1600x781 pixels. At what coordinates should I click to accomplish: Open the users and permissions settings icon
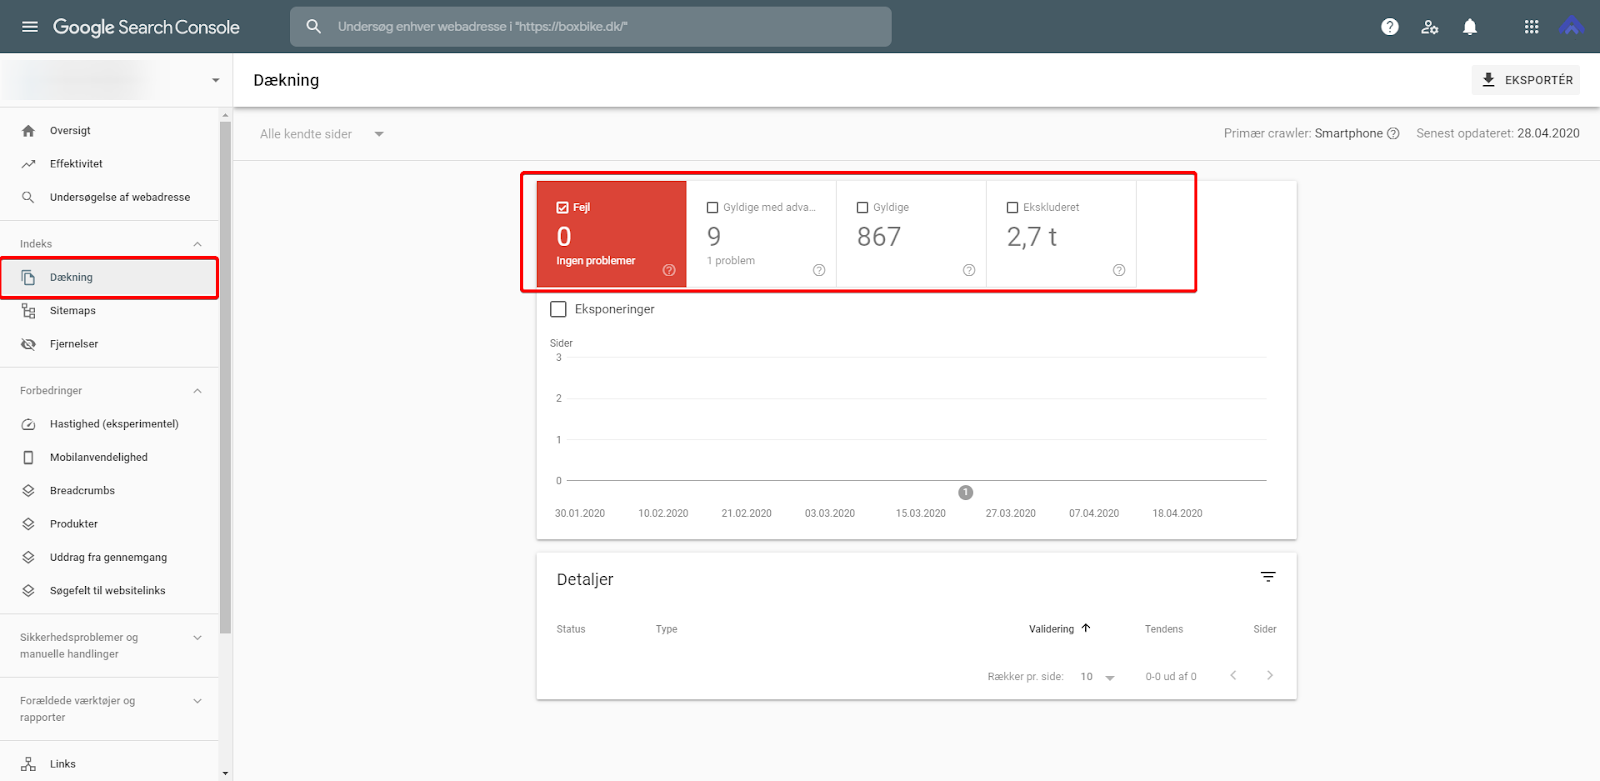tap(1430, 27)
